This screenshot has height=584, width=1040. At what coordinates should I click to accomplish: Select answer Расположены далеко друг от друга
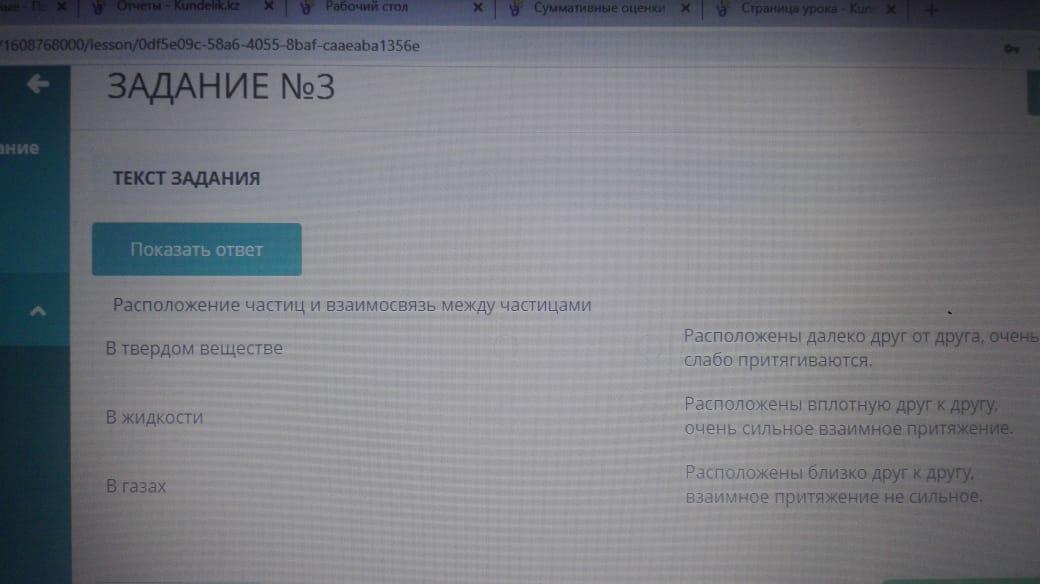point(861,348)
